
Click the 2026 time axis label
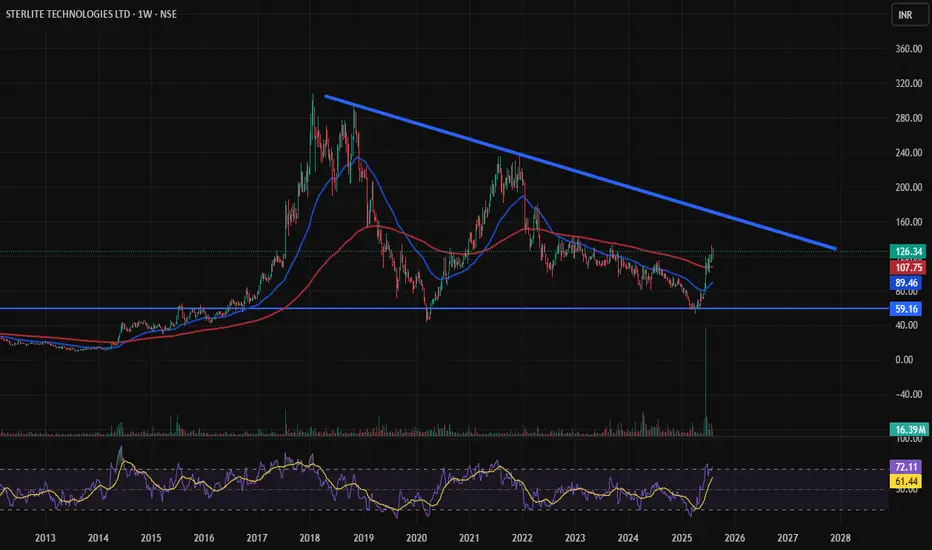pos(735,538)
